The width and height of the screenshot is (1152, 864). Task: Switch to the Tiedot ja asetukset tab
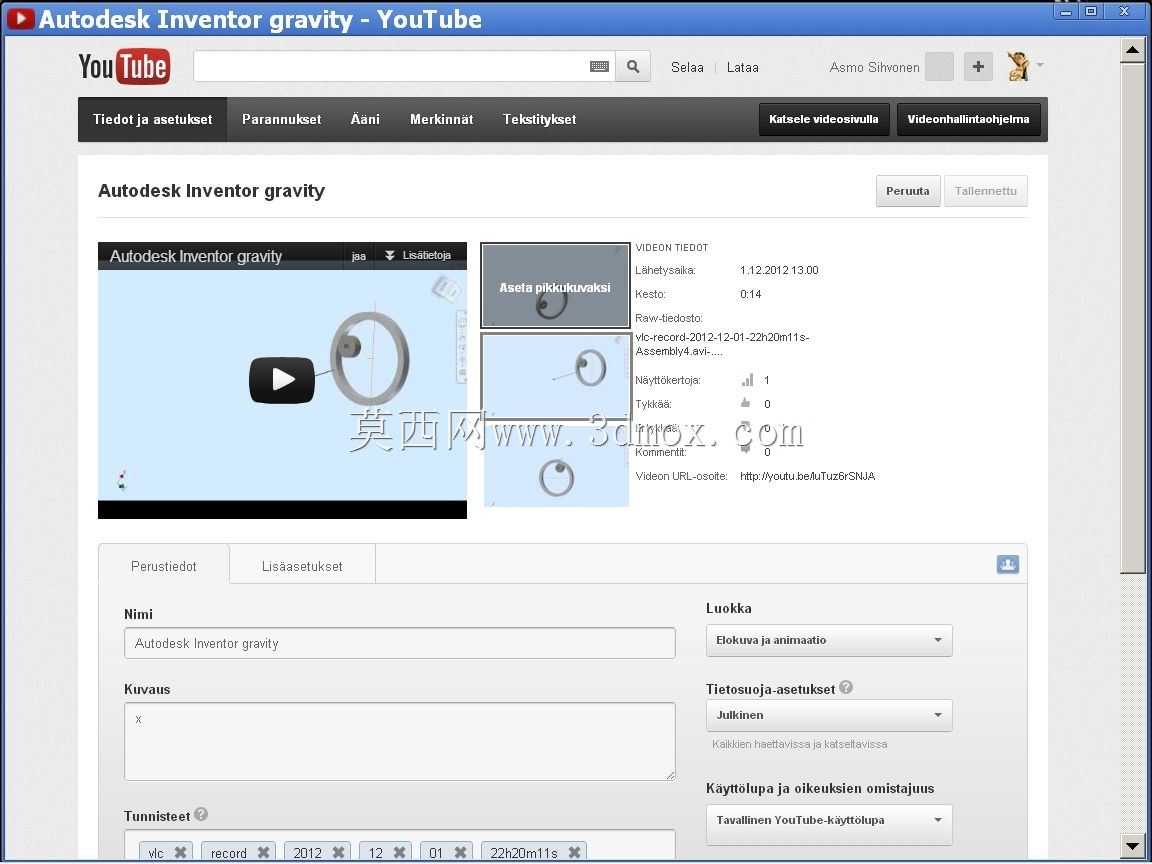[x=152, y=119]
